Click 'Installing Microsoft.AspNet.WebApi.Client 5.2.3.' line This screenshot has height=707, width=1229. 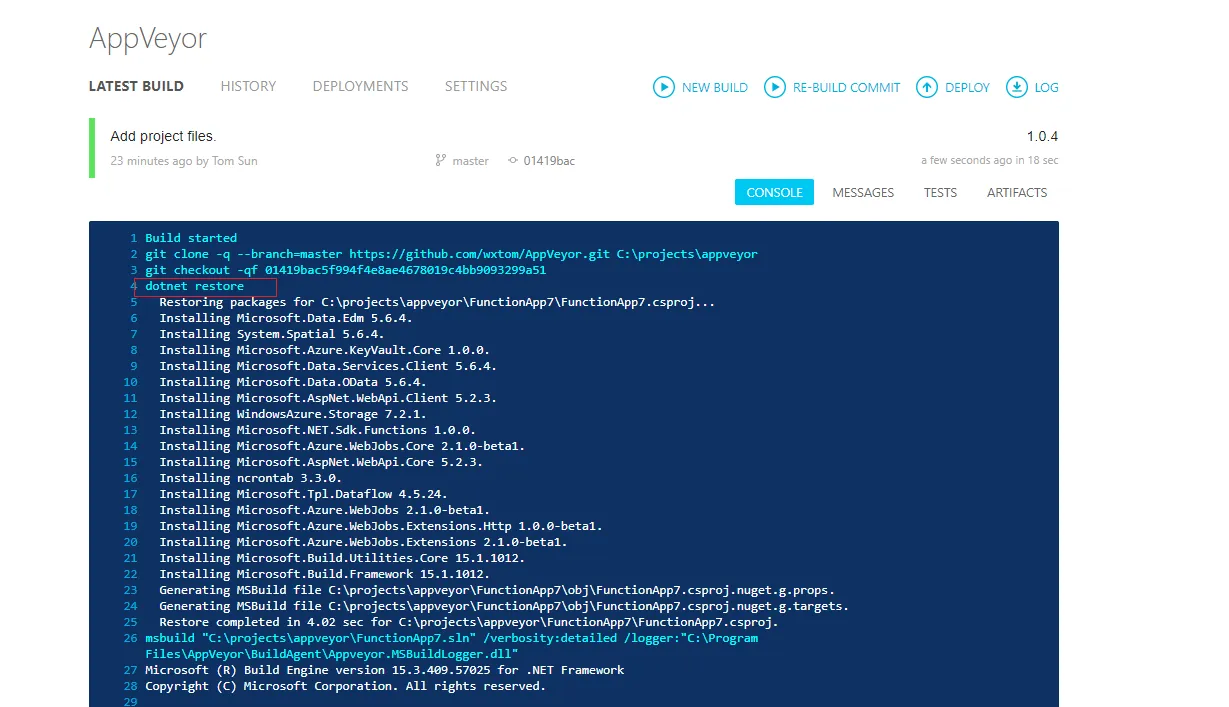tap(328, 398)
